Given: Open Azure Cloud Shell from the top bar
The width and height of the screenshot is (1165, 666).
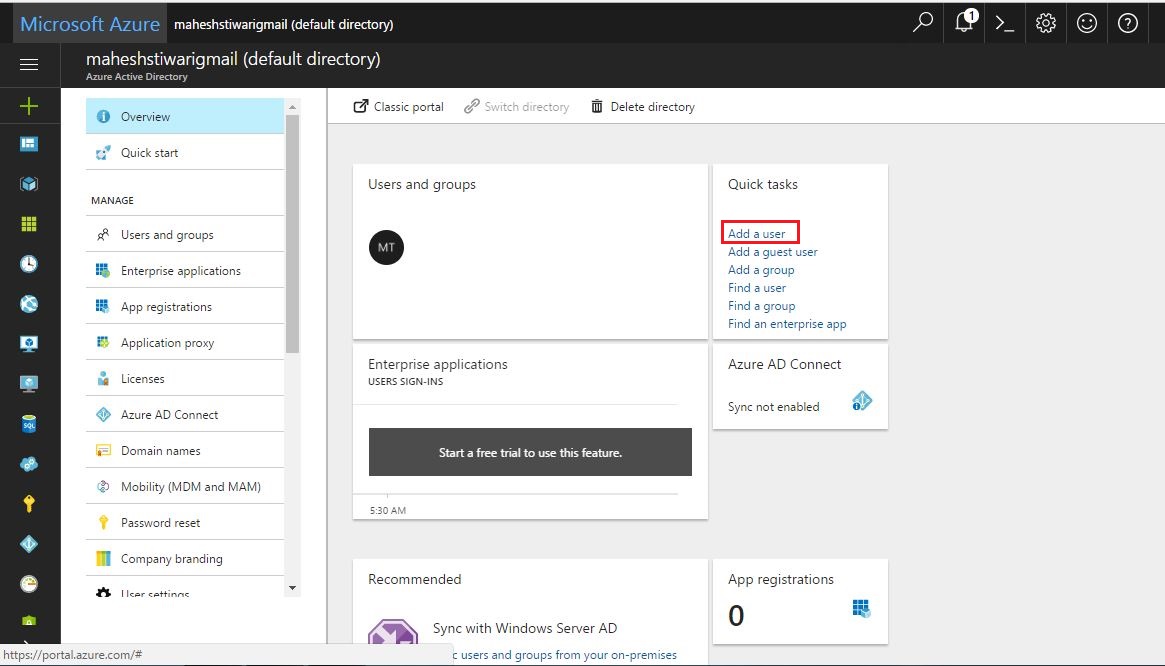Looking at the screenshot, I should tap(1005, 22).
